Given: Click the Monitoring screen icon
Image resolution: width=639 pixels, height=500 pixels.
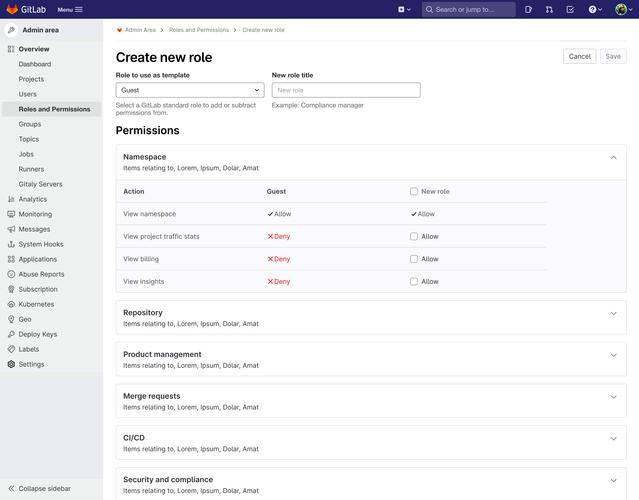Looking at the screenshot, I should [11, 214].
